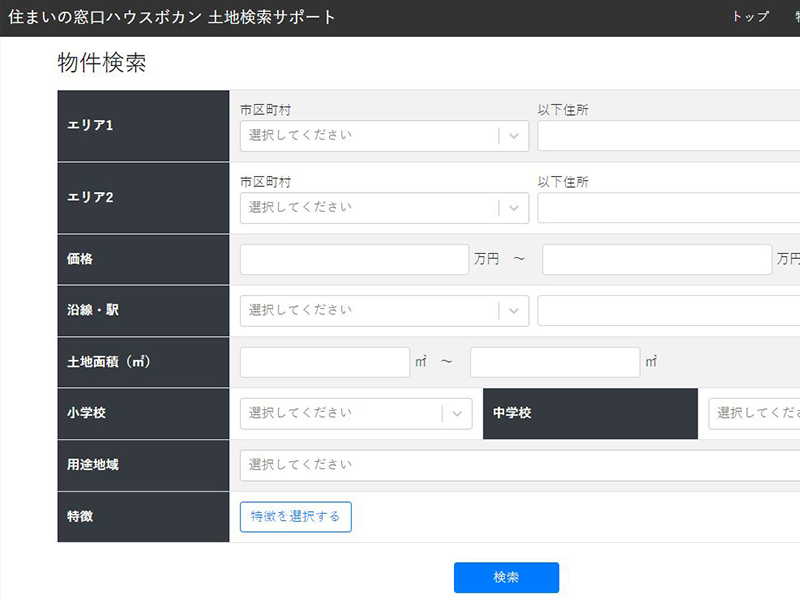Image resolution: width=800 pixels, height=600 pixels.
Task: Focus the エリア1 以下住所 text field
Action: [668, 136]
